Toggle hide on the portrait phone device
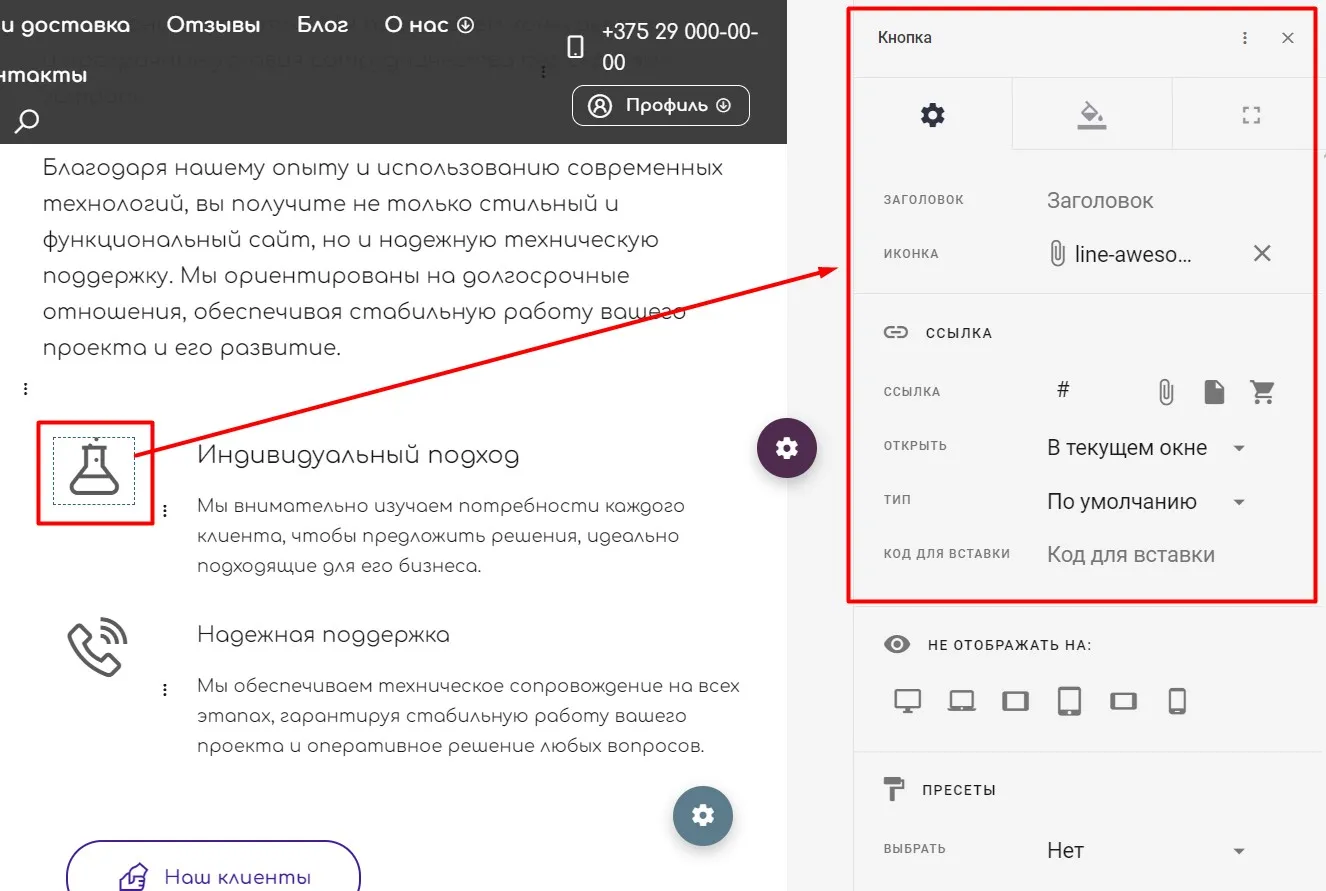The height and width of the screenshot is (891, 1326). 1177,701
